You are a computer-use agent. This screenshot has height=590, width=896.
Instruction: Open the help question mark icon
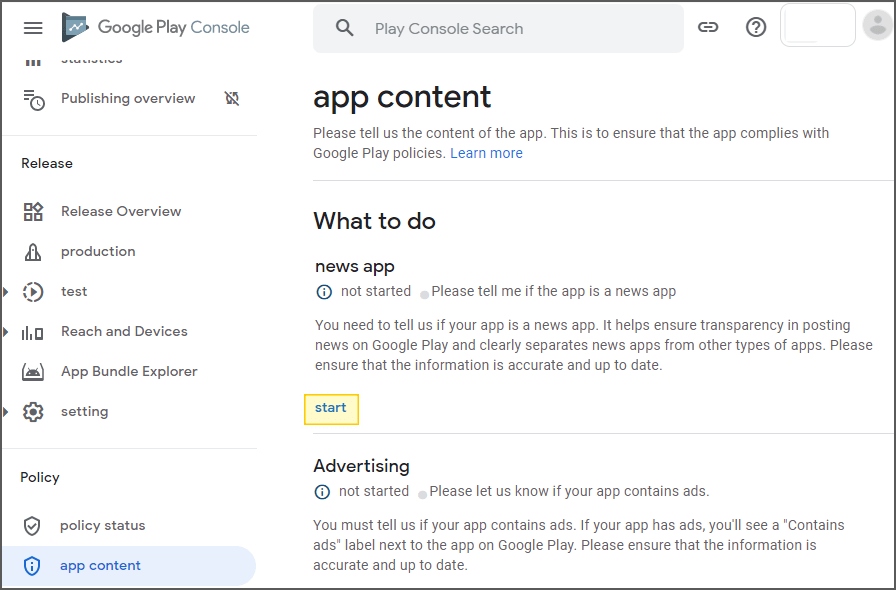click(x=756, y=28)
